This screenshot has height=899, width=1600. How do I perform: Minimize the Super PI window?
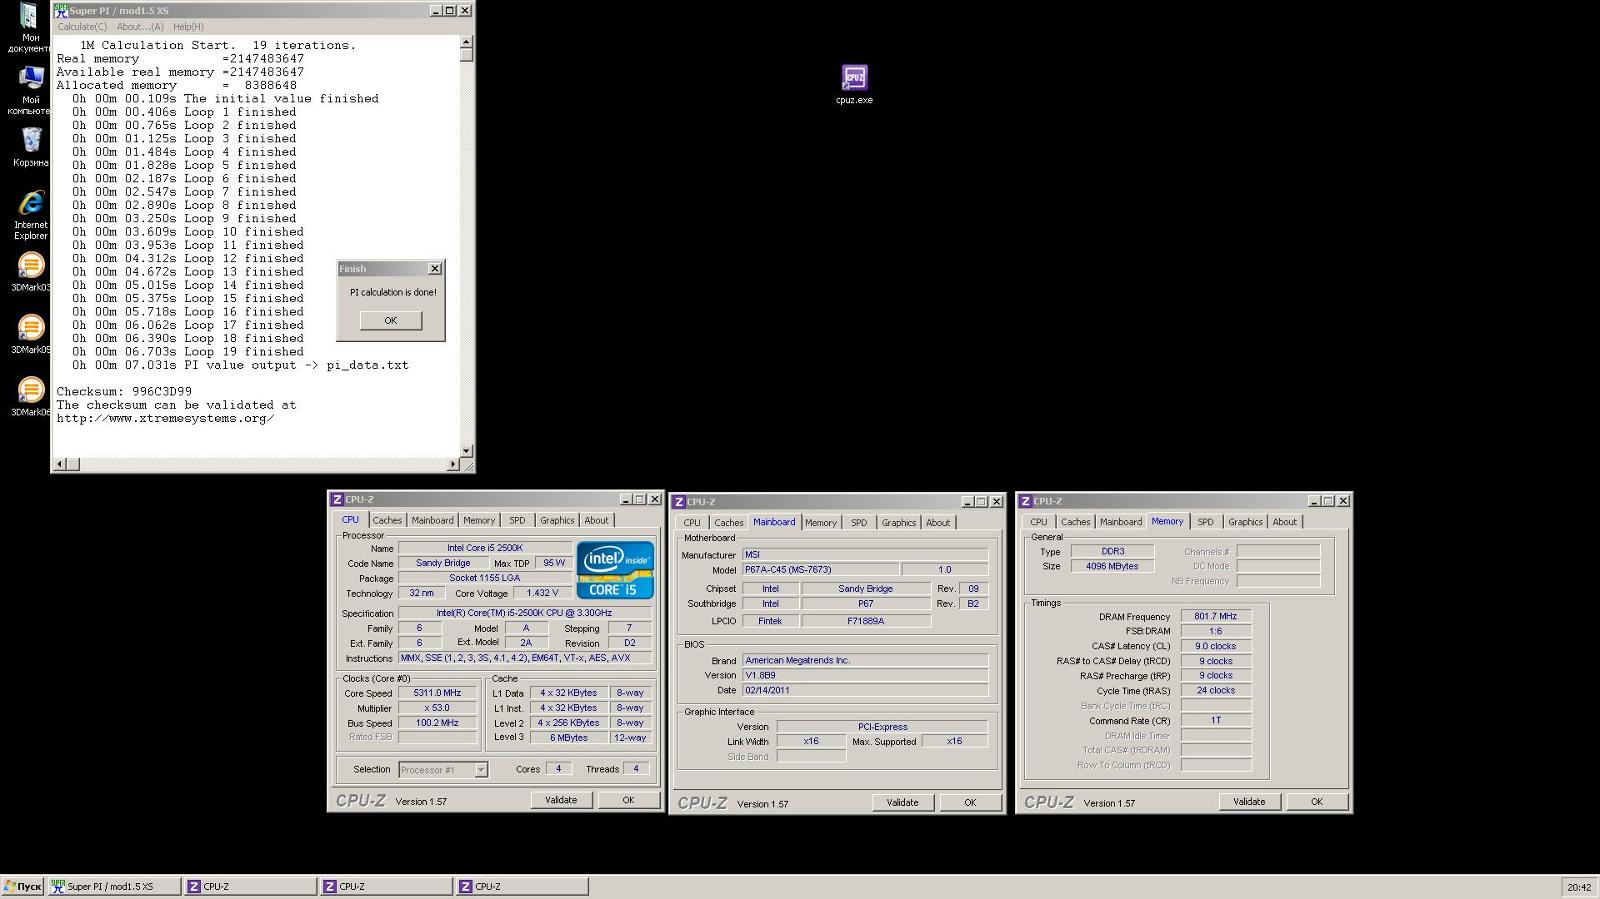tap(436, 10)
